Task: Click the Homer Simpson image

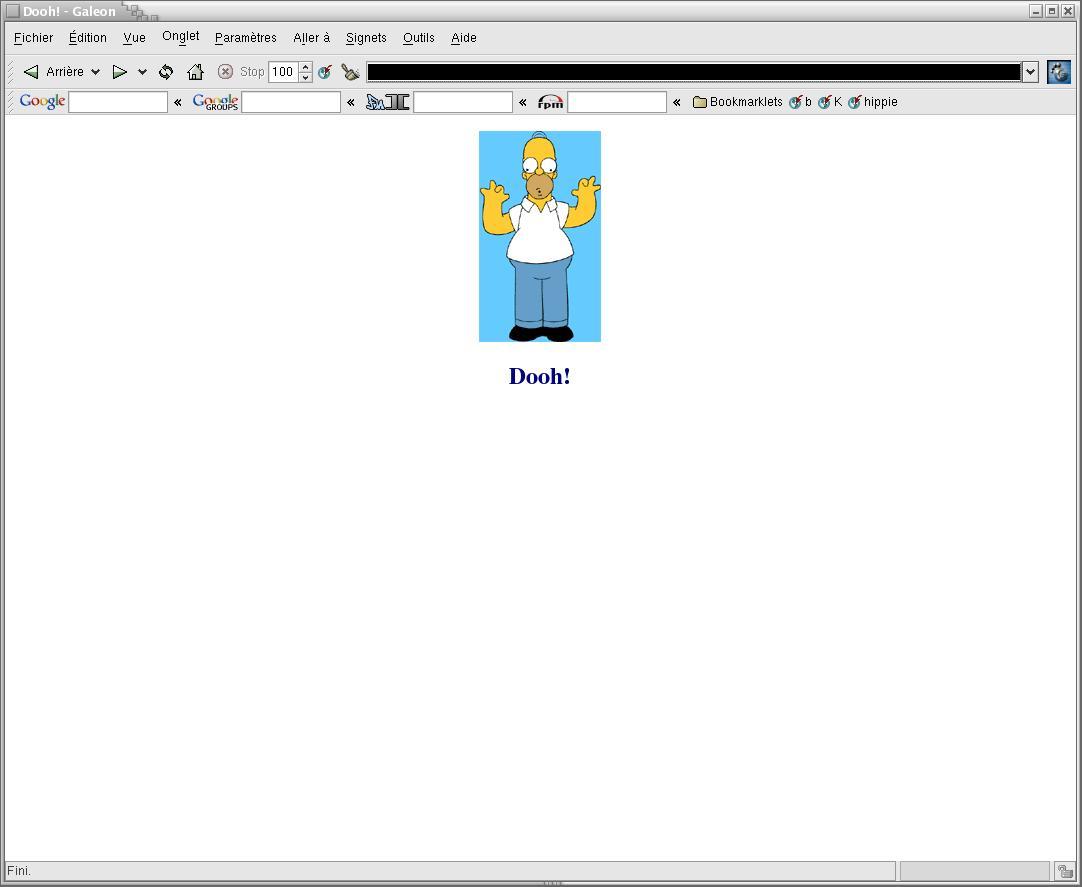Action: 540,236
